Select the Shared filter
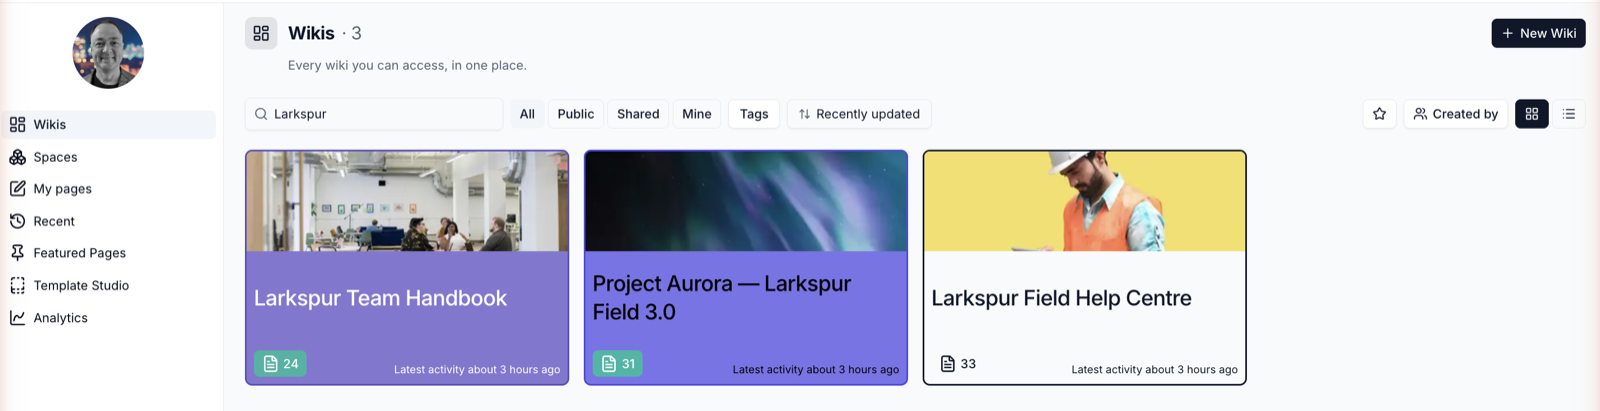Viewport: 1600px width, 411px height. coord(638,114)
